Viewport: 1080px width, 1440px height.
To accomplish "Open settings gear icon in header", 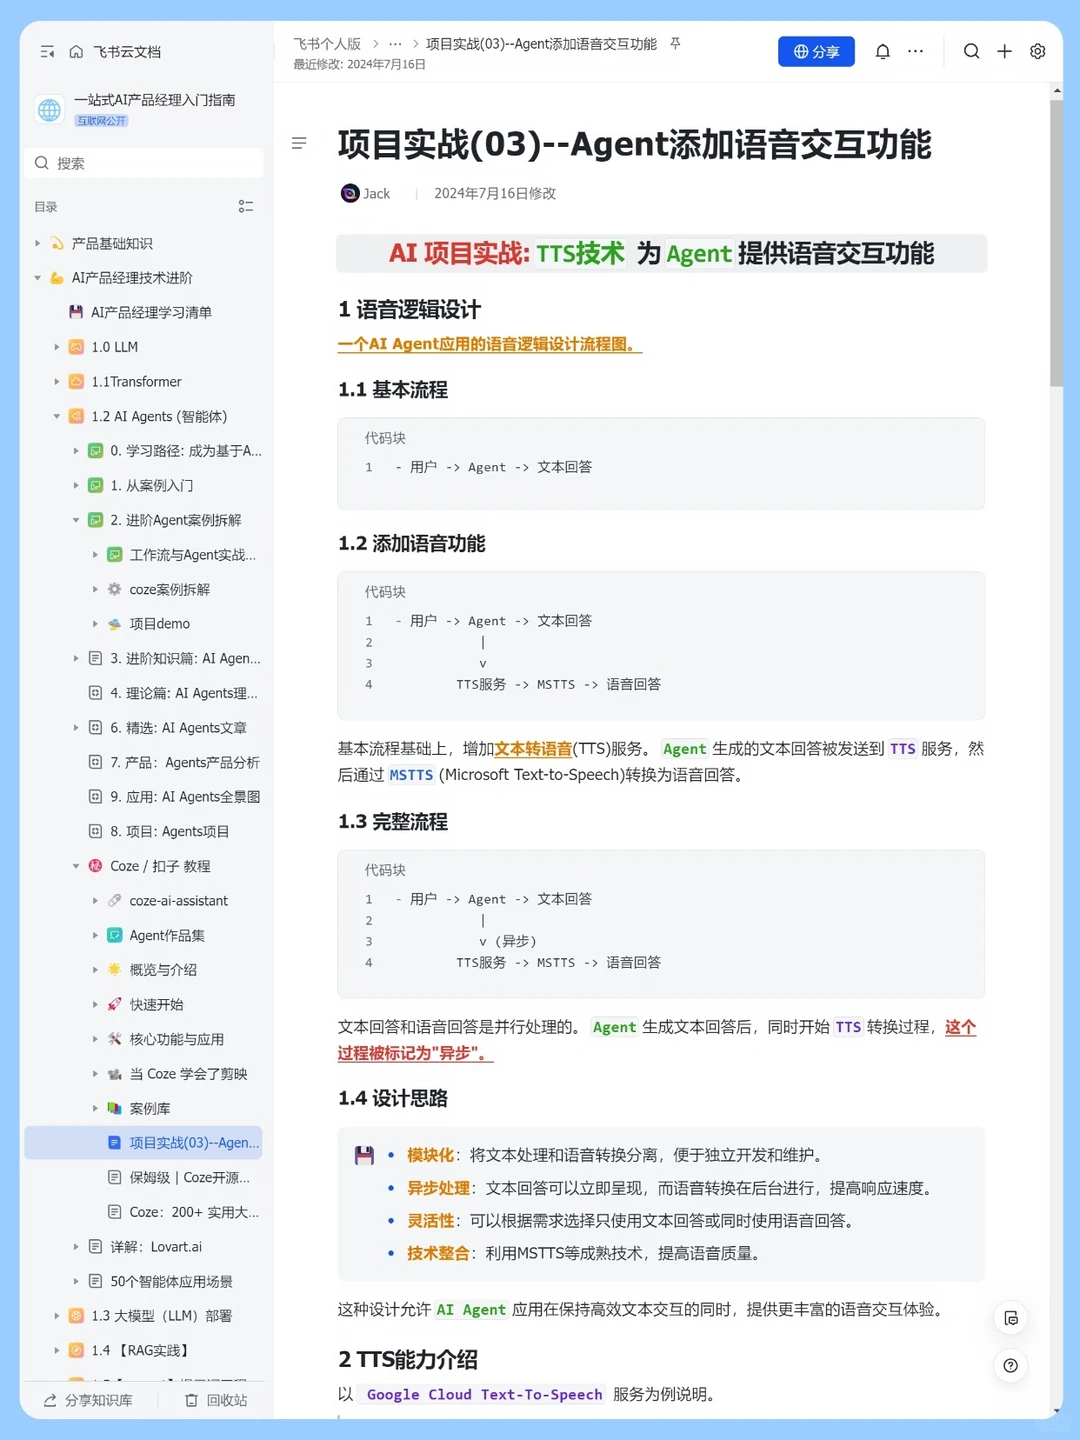I will pos(1038,51).
